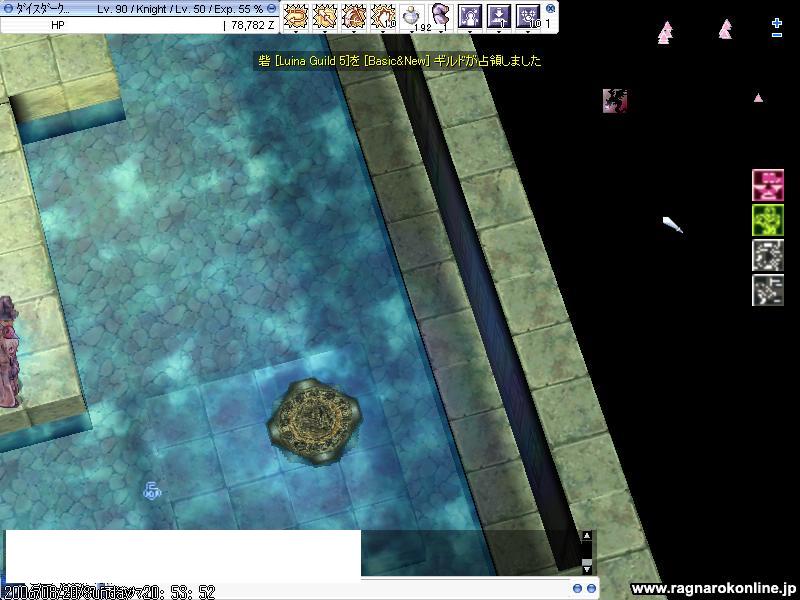Click the small blue sprite on water
The width and height of the screenshot is (800, 600).
(x=152, y=491)
